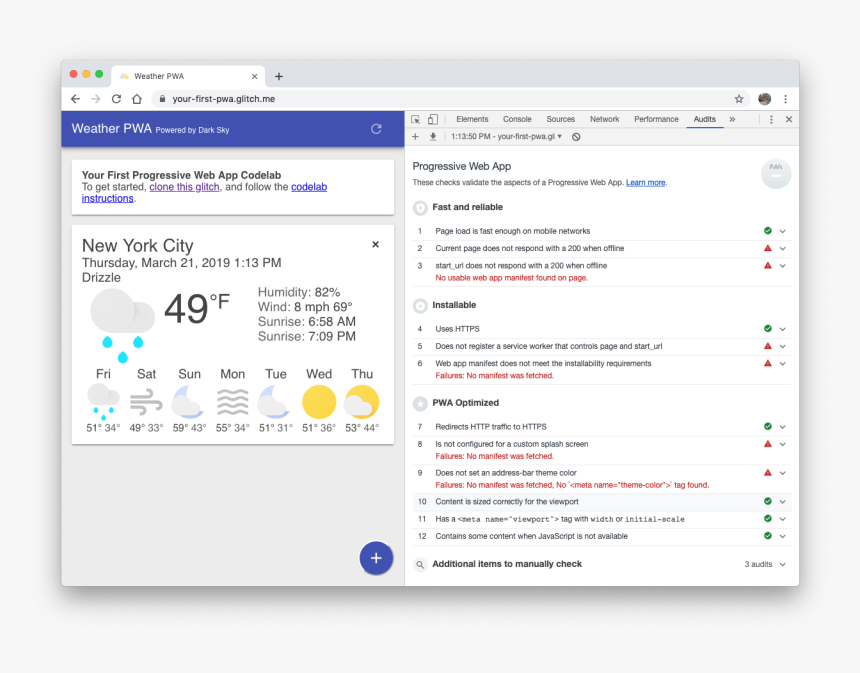This screenshot has width=860, height=673.
Task: Switch to the Elements tab
Action: 472,119
